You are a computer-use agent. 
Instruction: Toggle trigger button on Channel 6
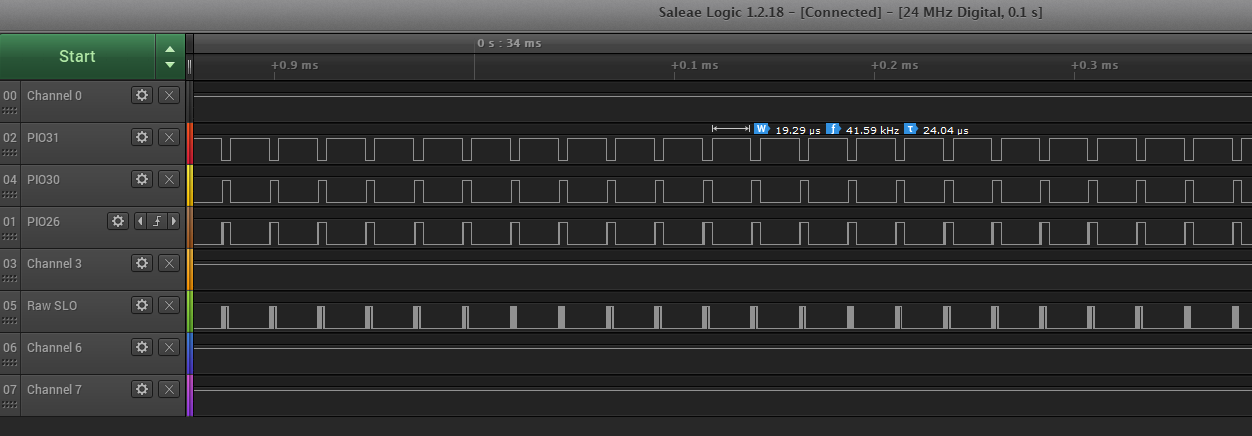pos(169,347)
